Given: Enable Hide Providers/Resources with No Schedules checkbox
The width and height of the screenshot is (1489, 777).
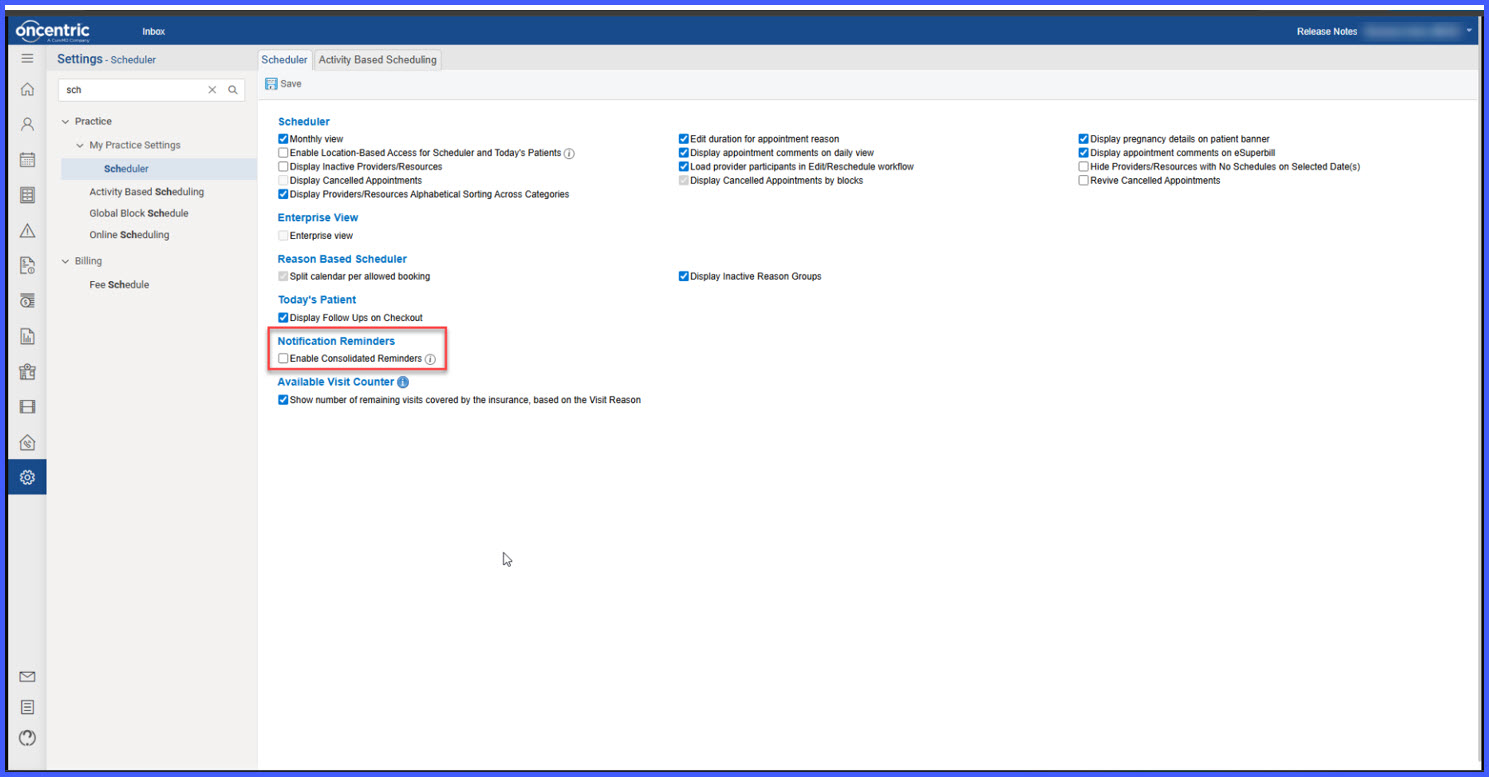Looking at the screenshot, I should point(1083,167).
